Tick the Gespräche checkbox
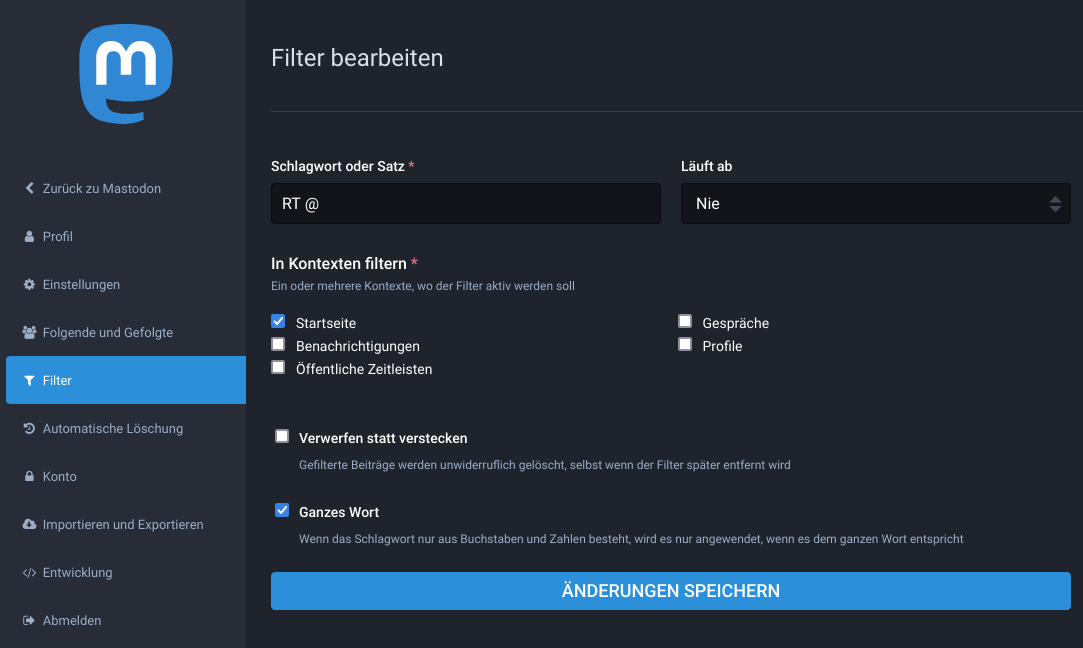This screenshot has height=648, width=1083. click(685, 321)
